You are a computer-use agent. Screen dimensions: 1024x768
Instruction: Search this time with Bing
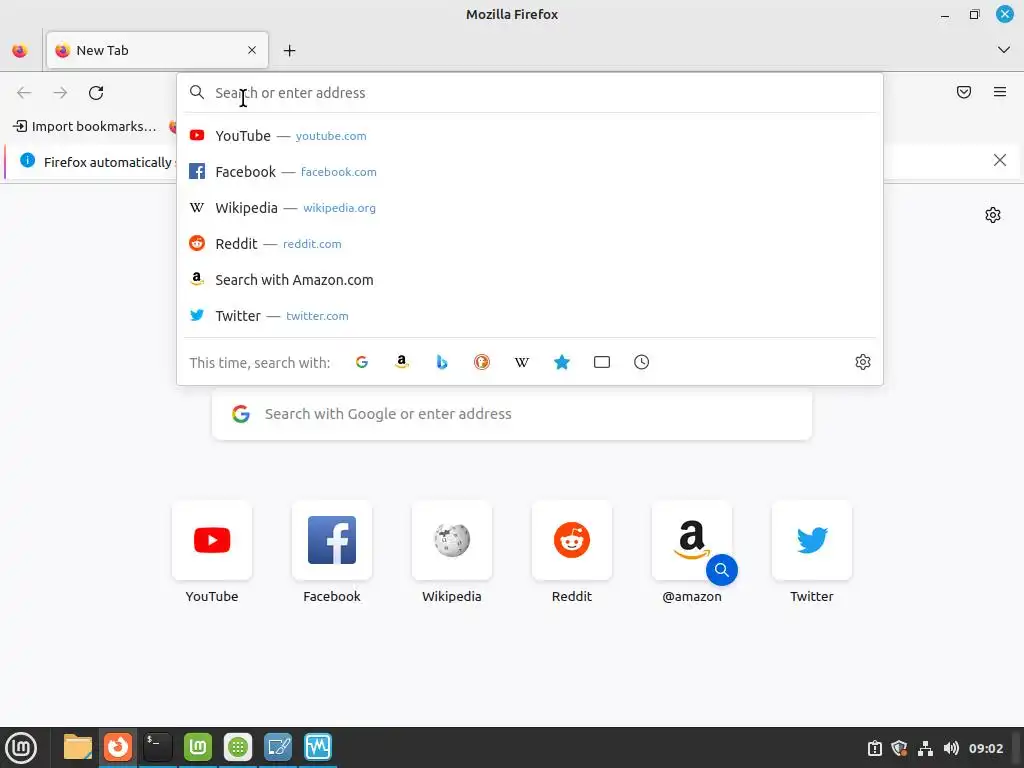click(442, 362)
